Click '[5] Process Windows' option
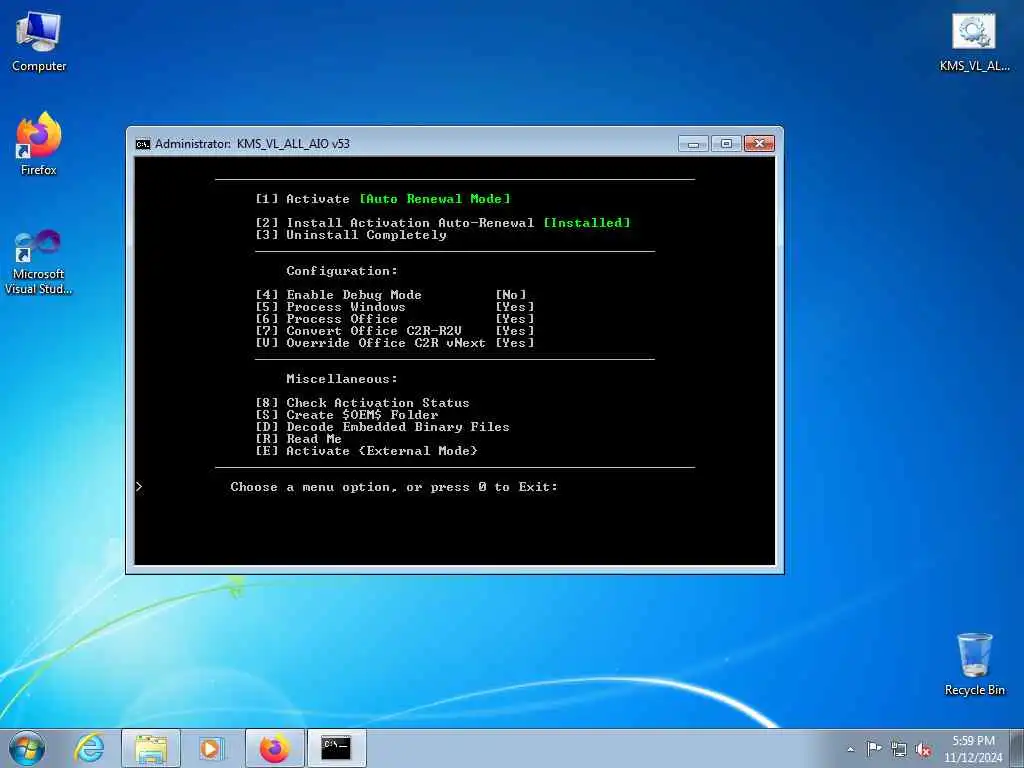Image resolution: width=1024 pixels, height=768 pixels. (330, 307)
